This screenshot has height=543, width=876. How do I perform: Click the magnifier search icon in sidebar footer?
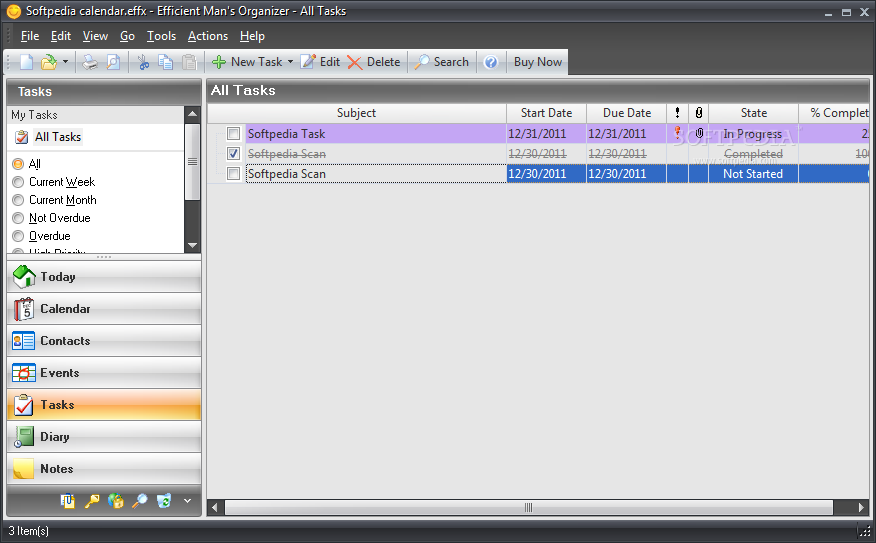pyautogui.click(x=140, y=501)
